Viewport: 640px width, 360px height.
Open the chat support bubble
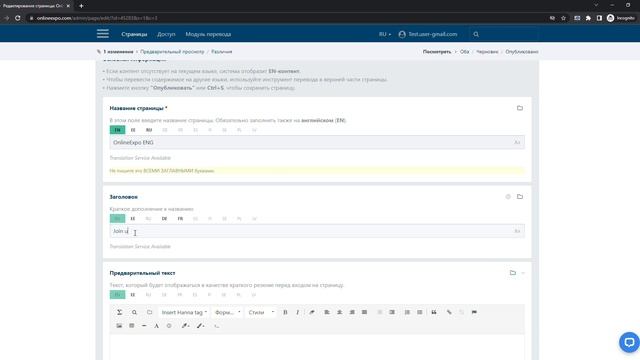(x=629, y=342)
